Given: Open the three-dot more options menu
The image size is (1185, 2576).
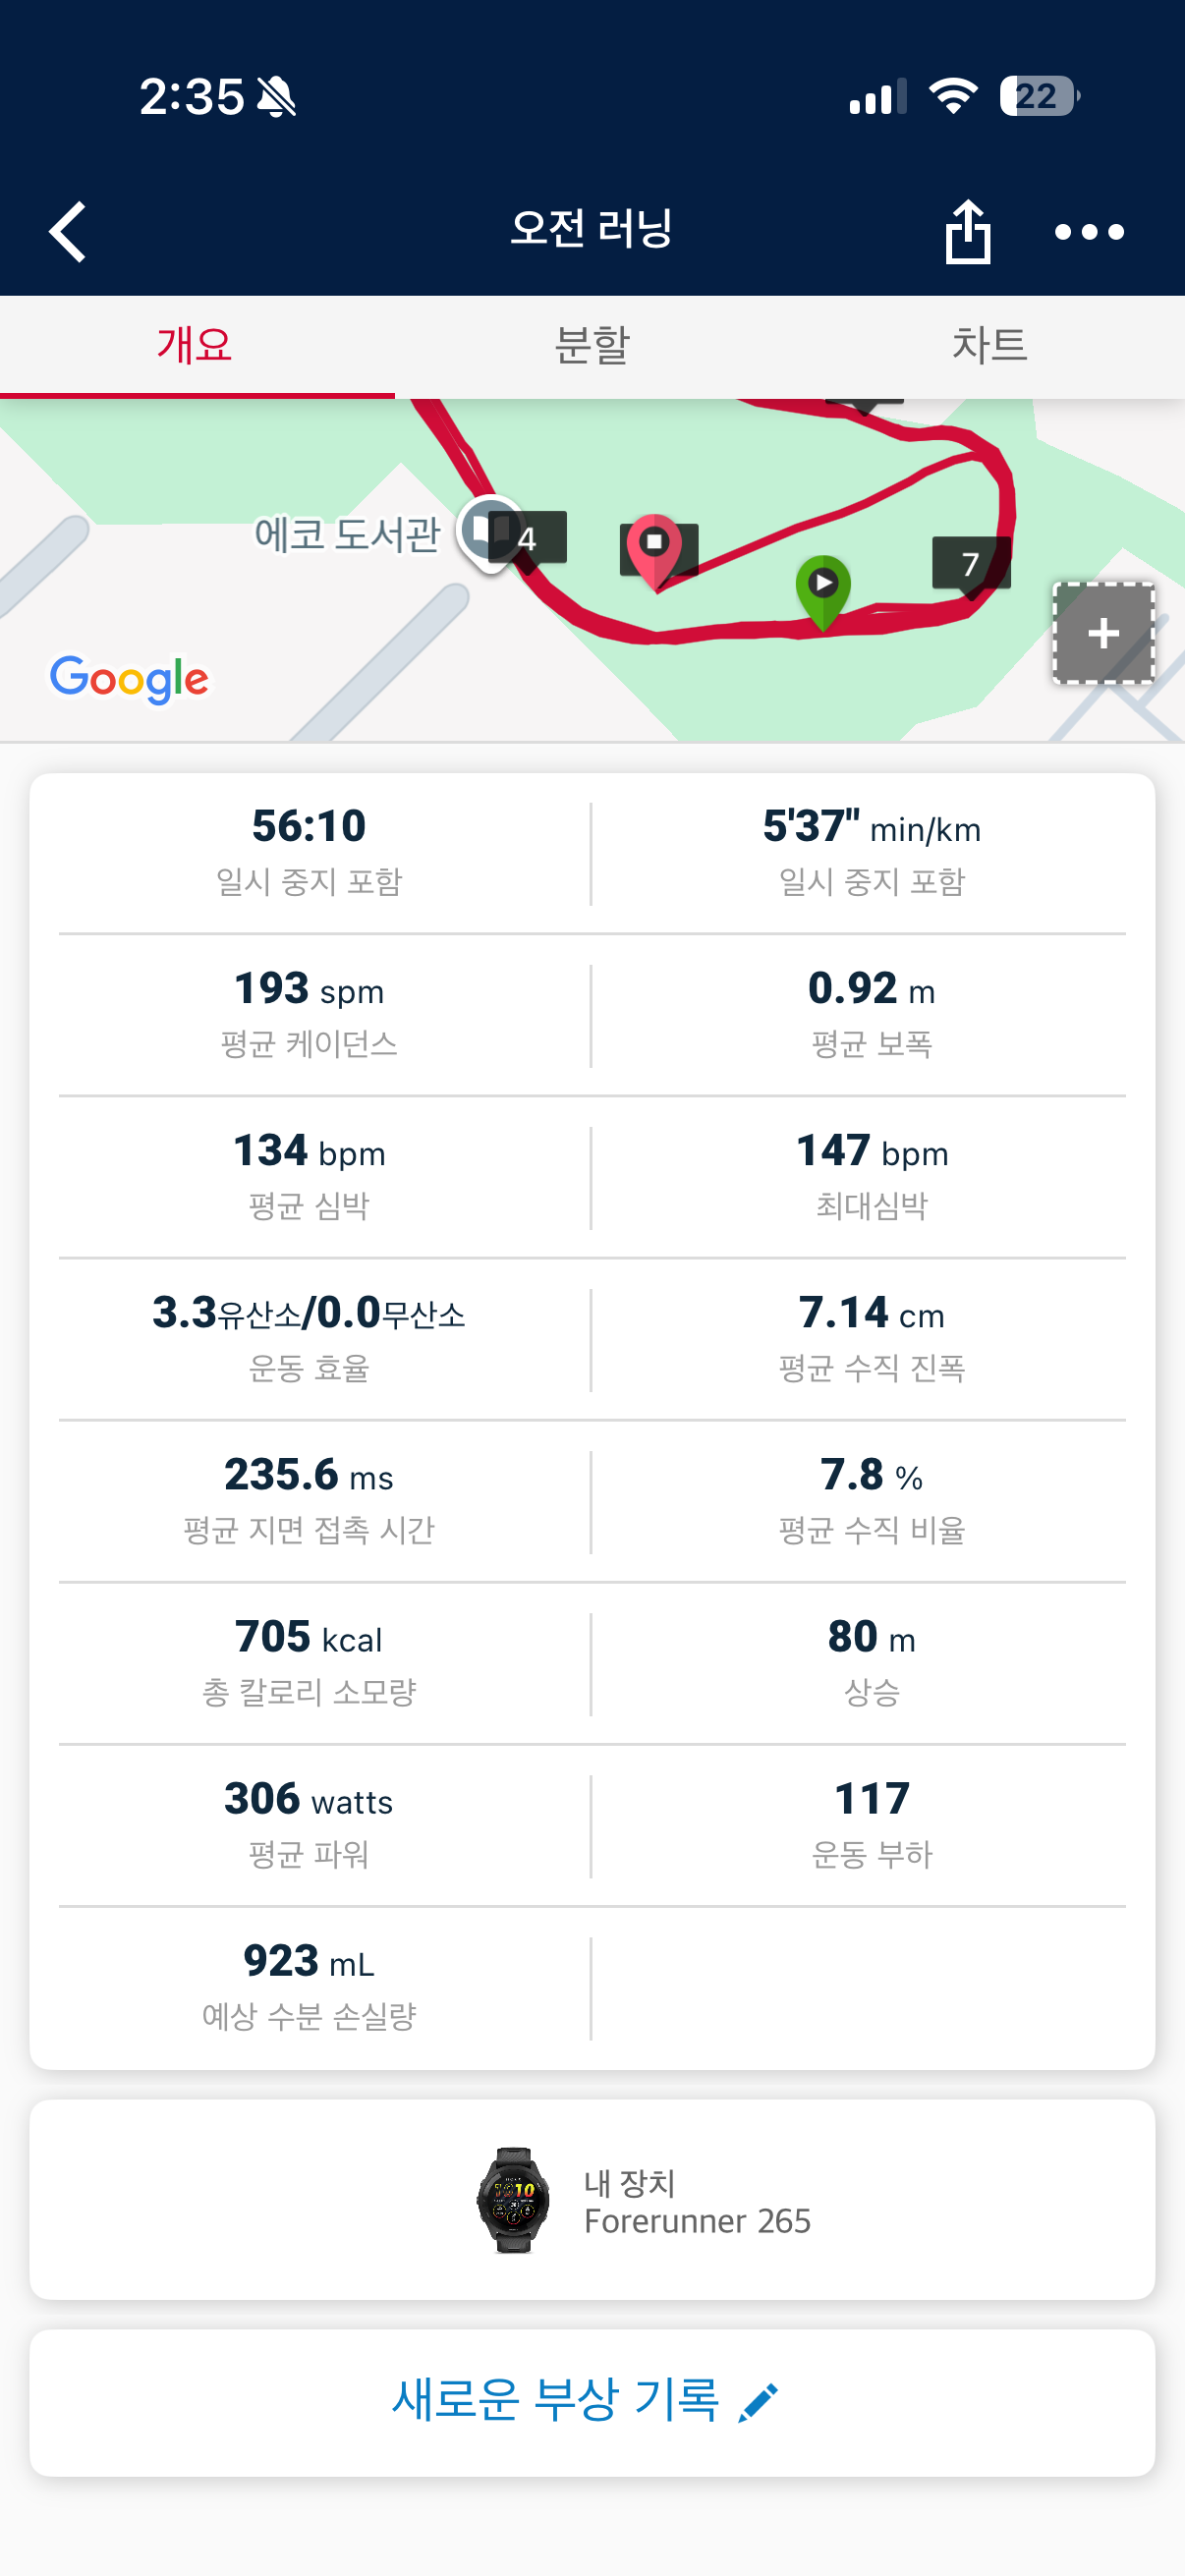Looking at the screenshot, I should click(x=1089, y=232).
